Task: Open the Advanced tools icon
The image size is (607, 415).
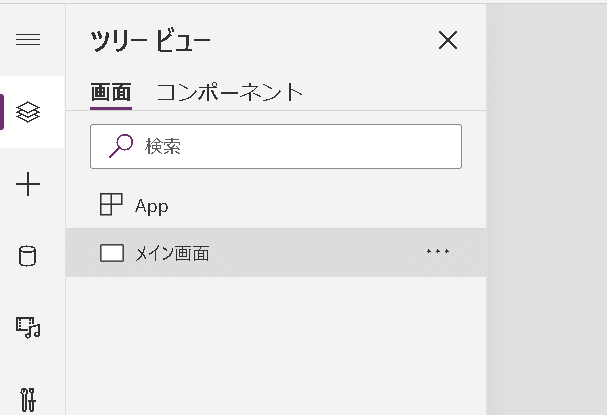Action: (x=28, y=400)
